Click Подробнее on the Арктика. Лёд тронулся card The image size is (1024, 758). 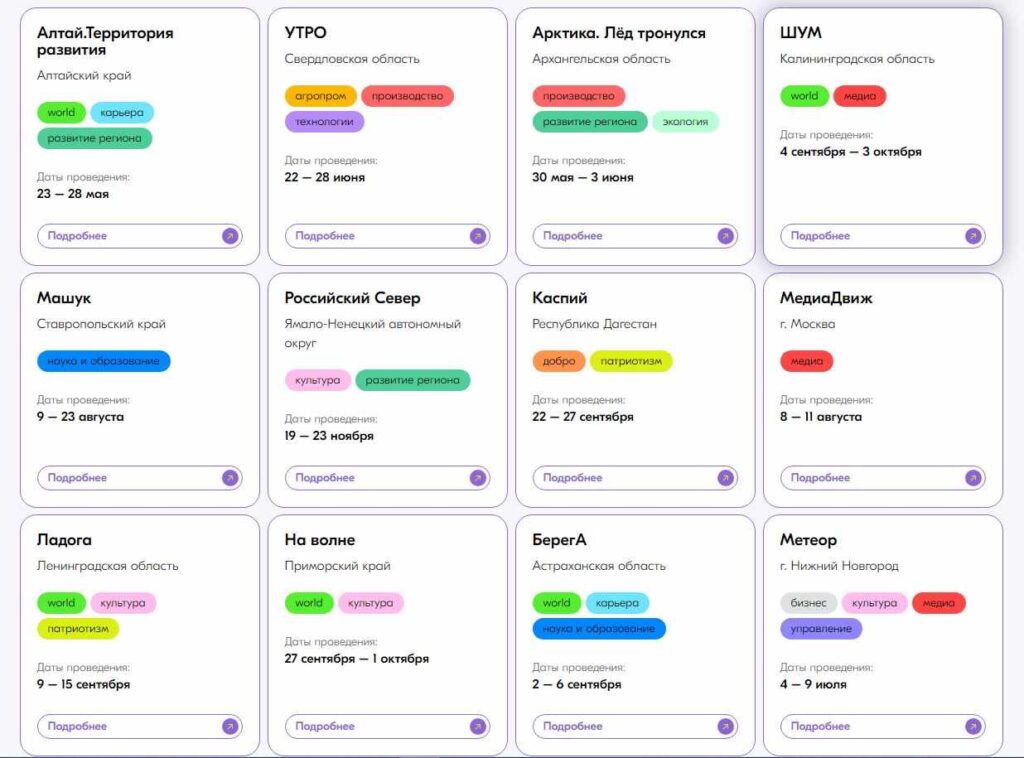click(573, 236)
